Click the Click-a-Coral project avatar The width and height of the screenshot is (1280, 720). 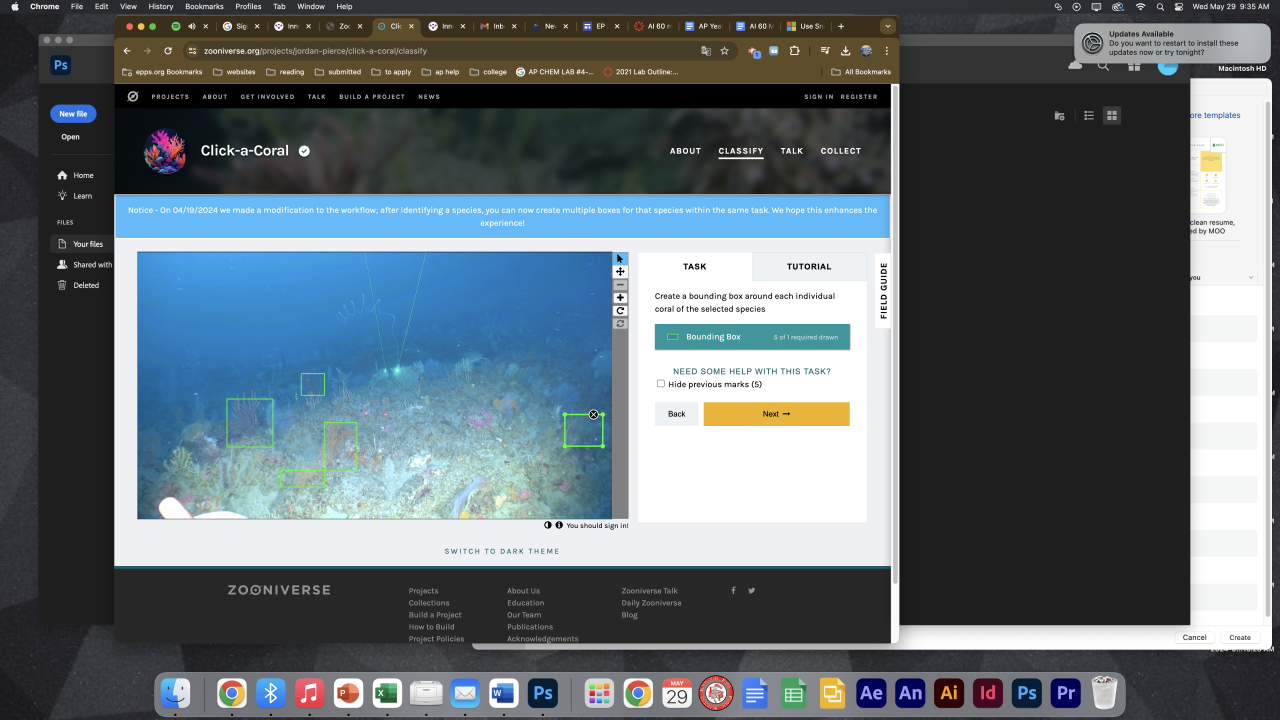(x=165, y=151)
